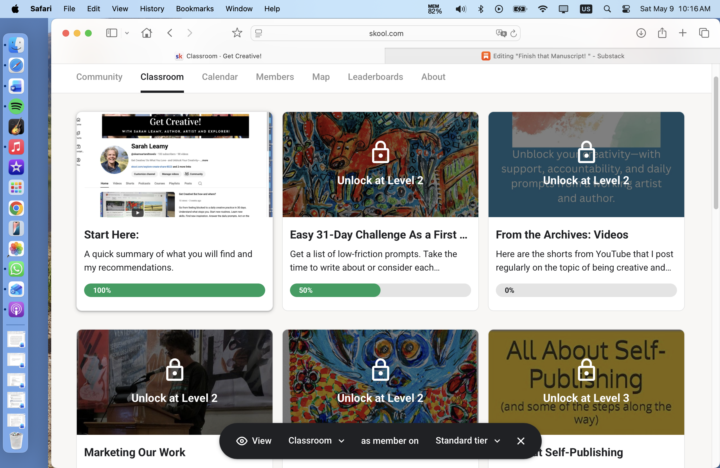The image size is (720, 468).
Task: Open Easy 31-Day Challenge course title
Action: [378, 235]
